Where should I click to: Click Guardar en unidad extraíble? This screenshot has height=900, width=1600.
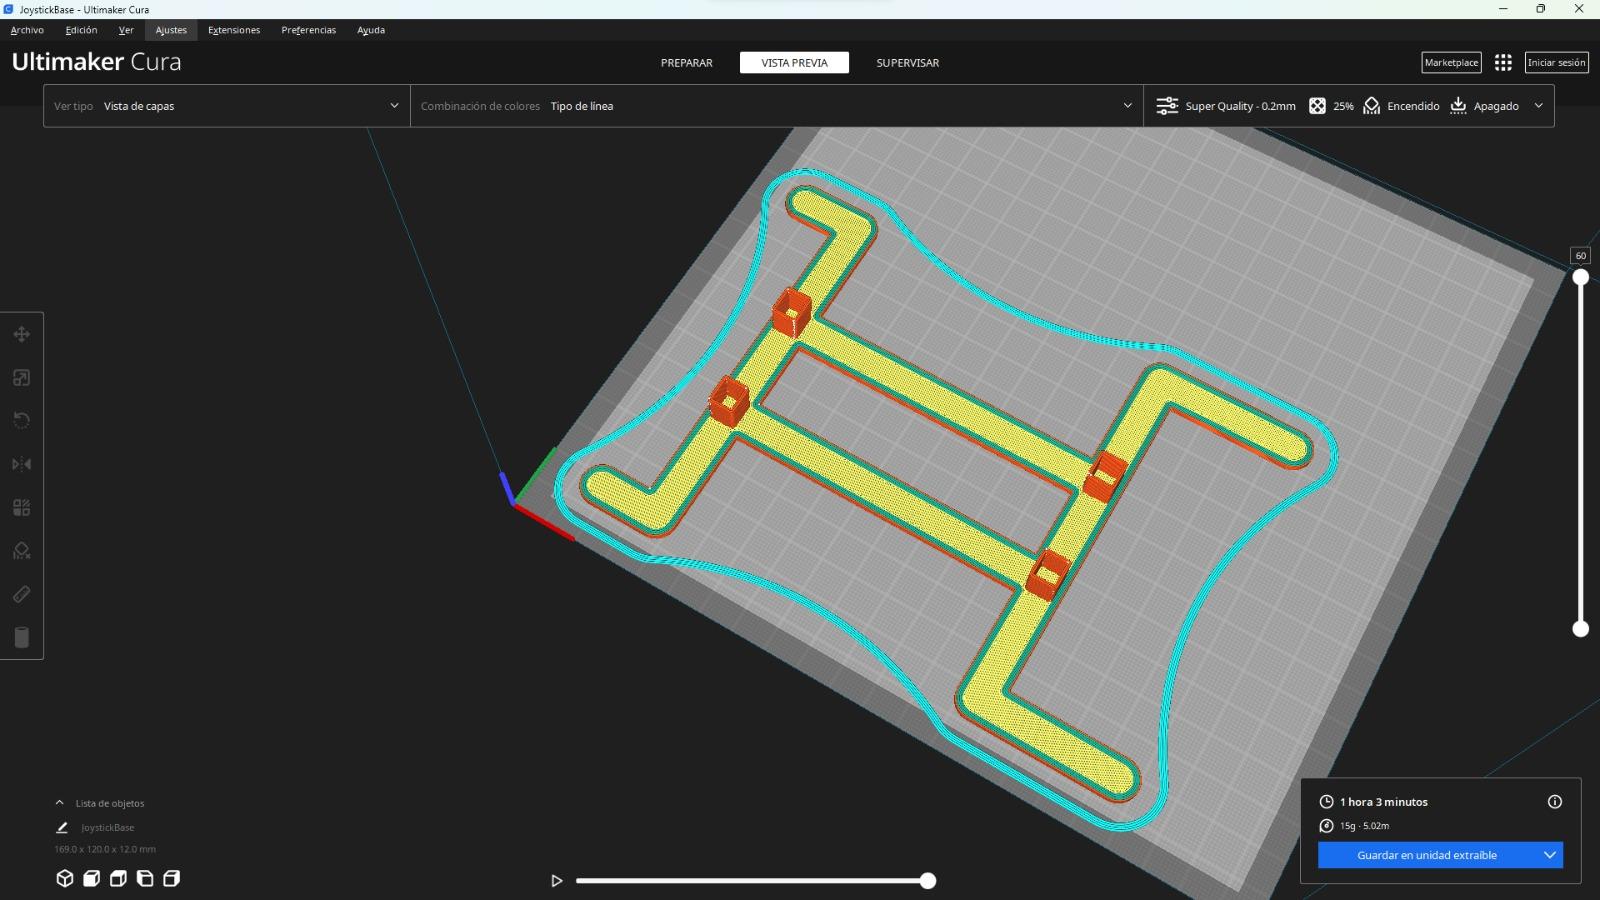[1427, 855]
